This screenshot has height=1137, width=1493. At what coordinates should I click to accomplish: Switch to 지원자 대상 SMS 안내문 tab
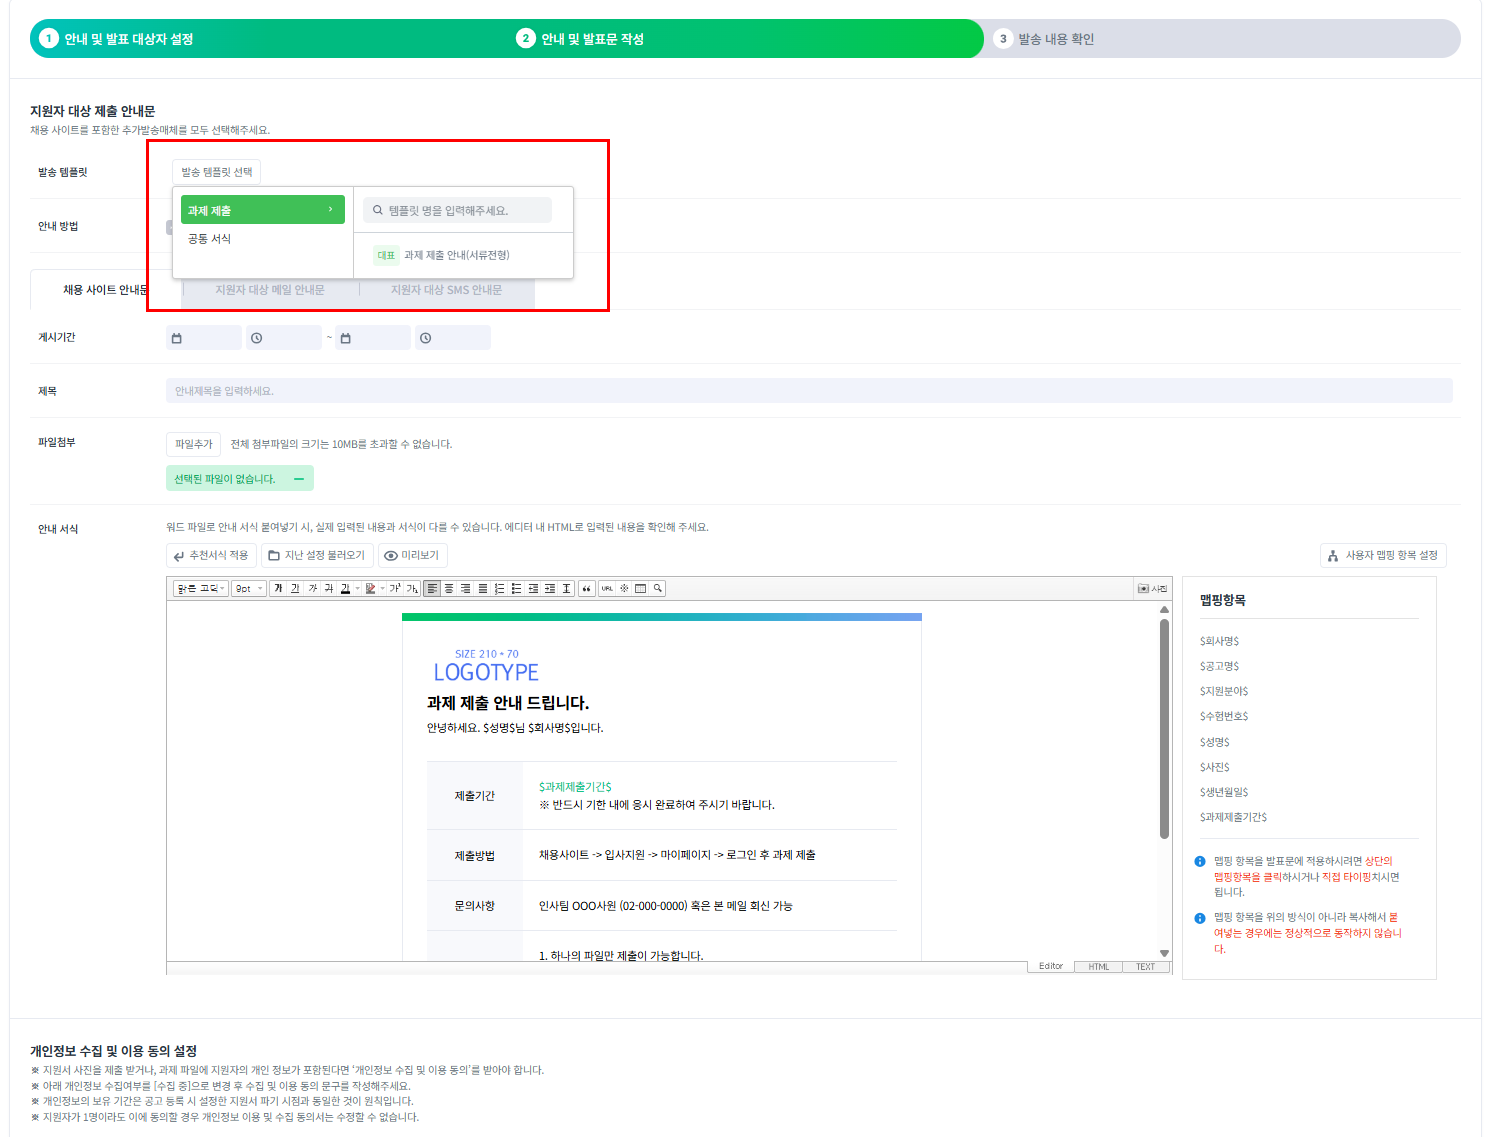tap(446, 290)
